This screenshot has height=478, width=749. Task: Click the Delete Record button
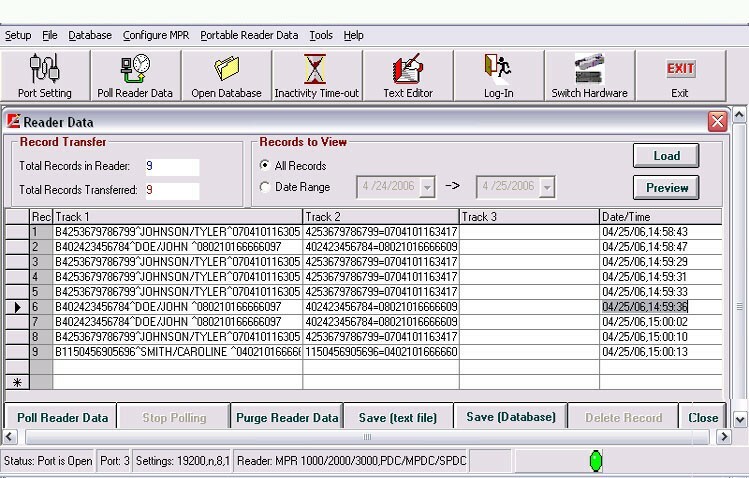(x=623, y=417)
